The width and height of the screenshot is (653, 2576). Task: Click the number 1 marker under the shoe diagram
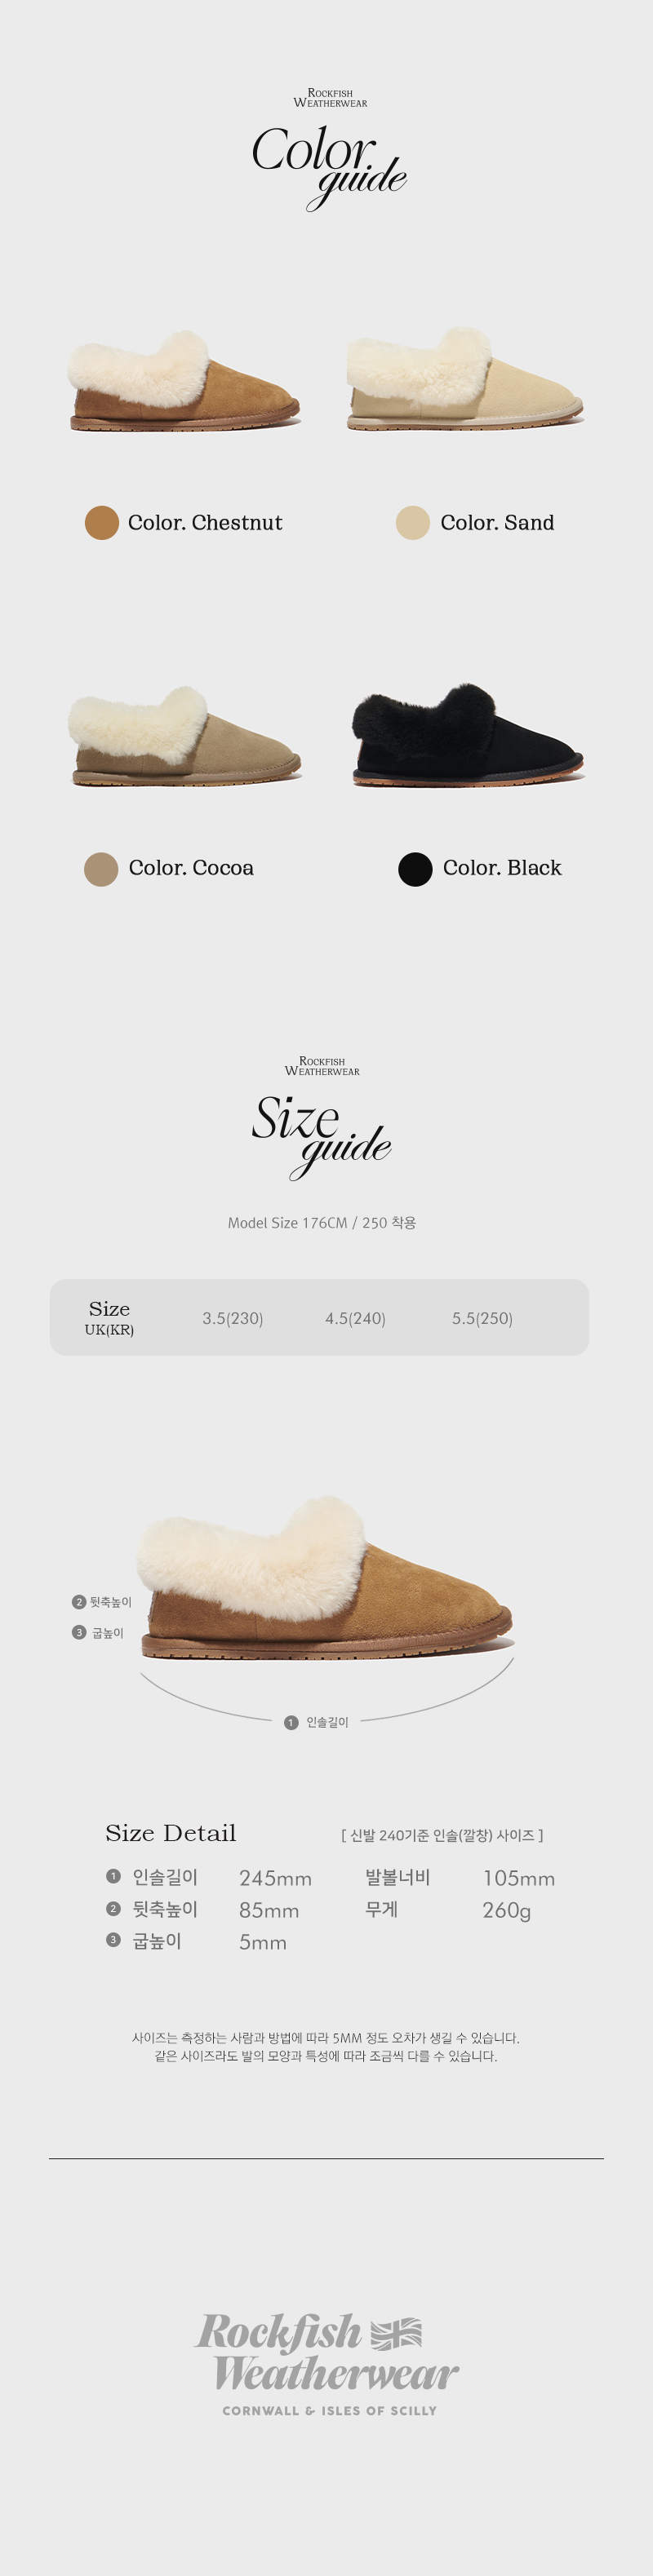pos(291,1722)
